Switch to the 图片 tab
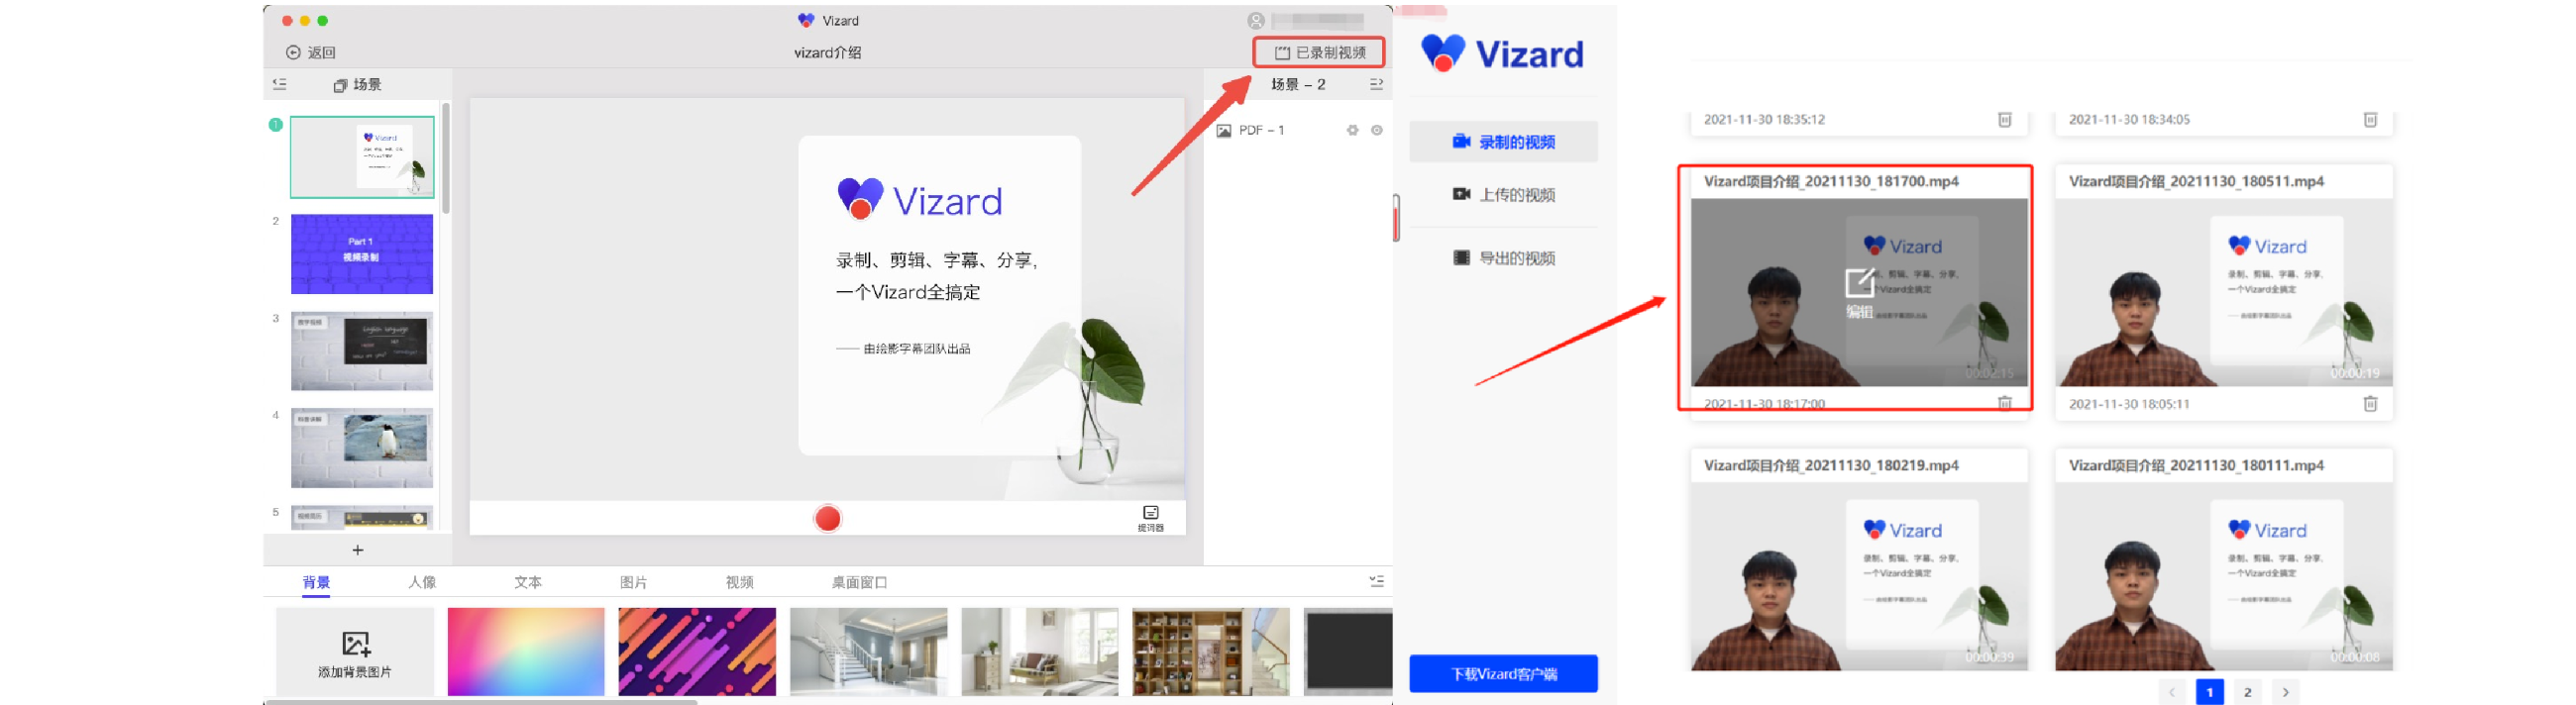 point(634,583)
